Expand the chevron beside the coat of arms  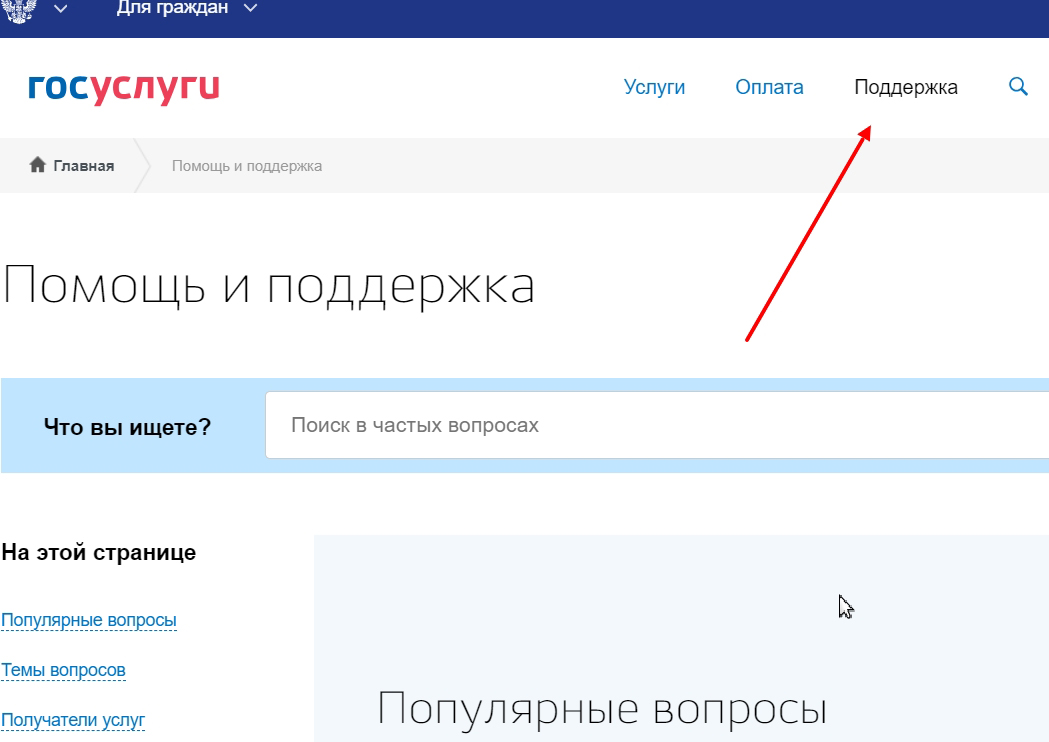(x=61, y=9)
